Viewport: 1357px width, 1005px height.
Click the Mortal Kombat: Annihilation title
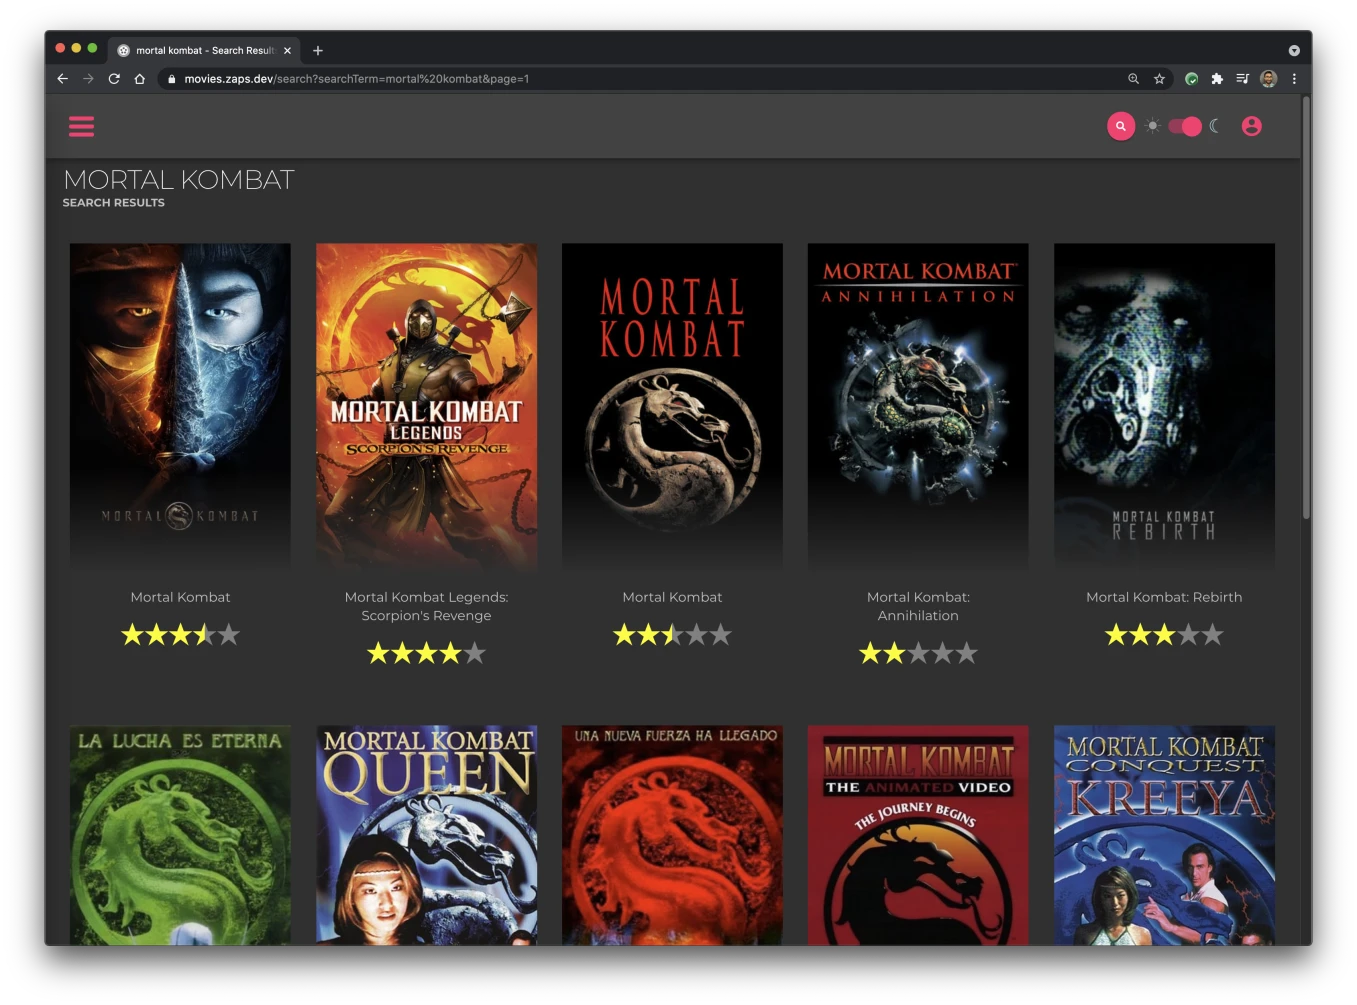coord(918,606)
